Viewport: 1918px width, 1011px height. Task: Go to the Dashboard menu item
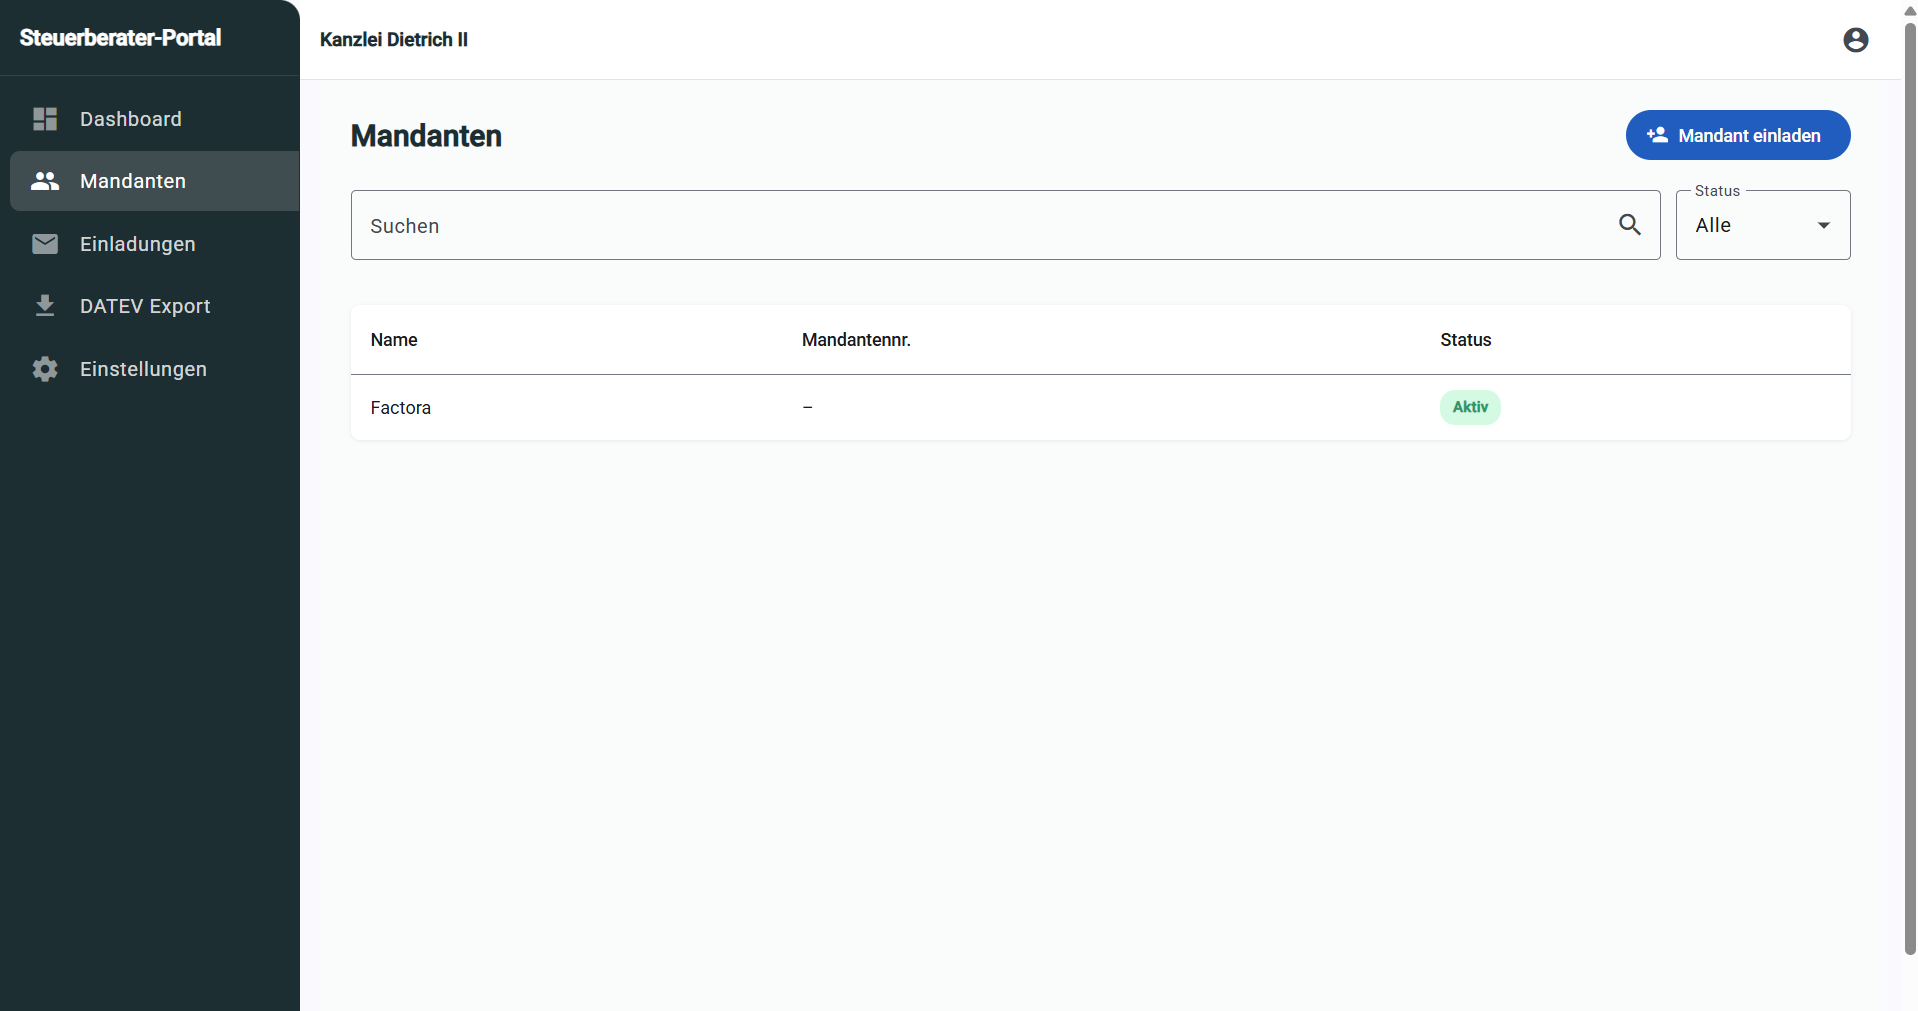(x=131, y=119)
